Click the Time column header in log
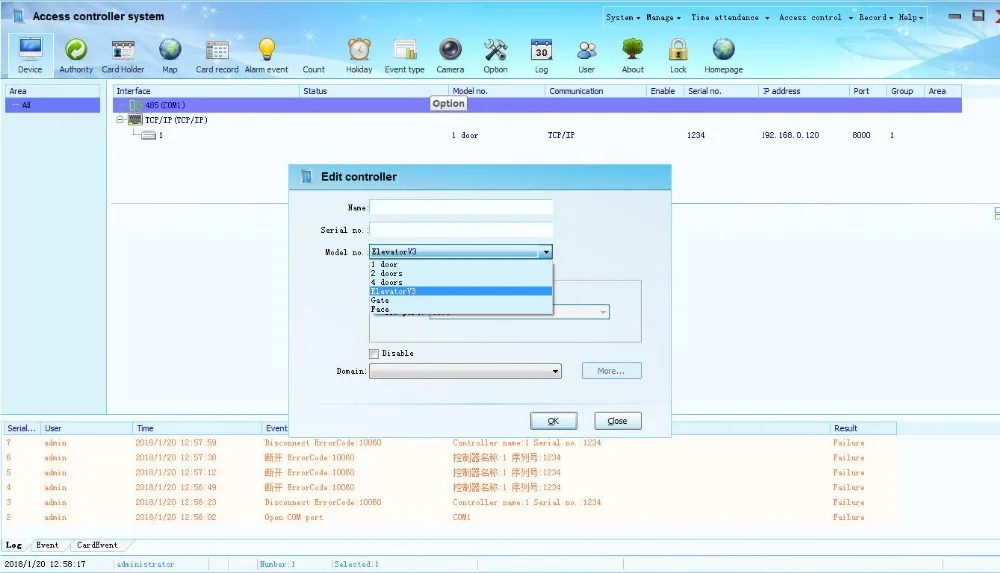 (x=197, y=428)
